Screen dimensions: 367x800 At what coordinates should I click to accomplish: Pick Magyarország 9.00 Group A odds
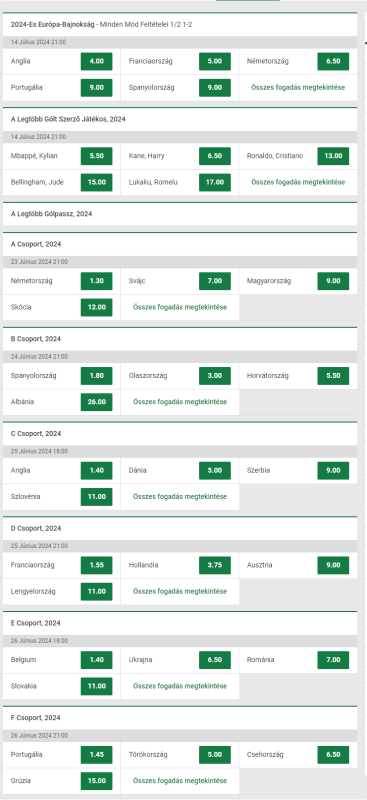click(333, 281)
